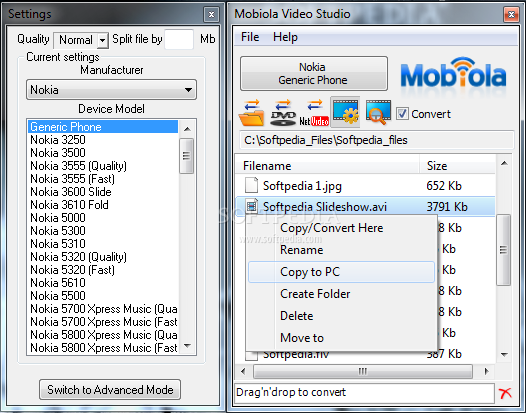This screenshot has height=413, width=526.
Task: Click the folder path field
Action: [377, 140]
